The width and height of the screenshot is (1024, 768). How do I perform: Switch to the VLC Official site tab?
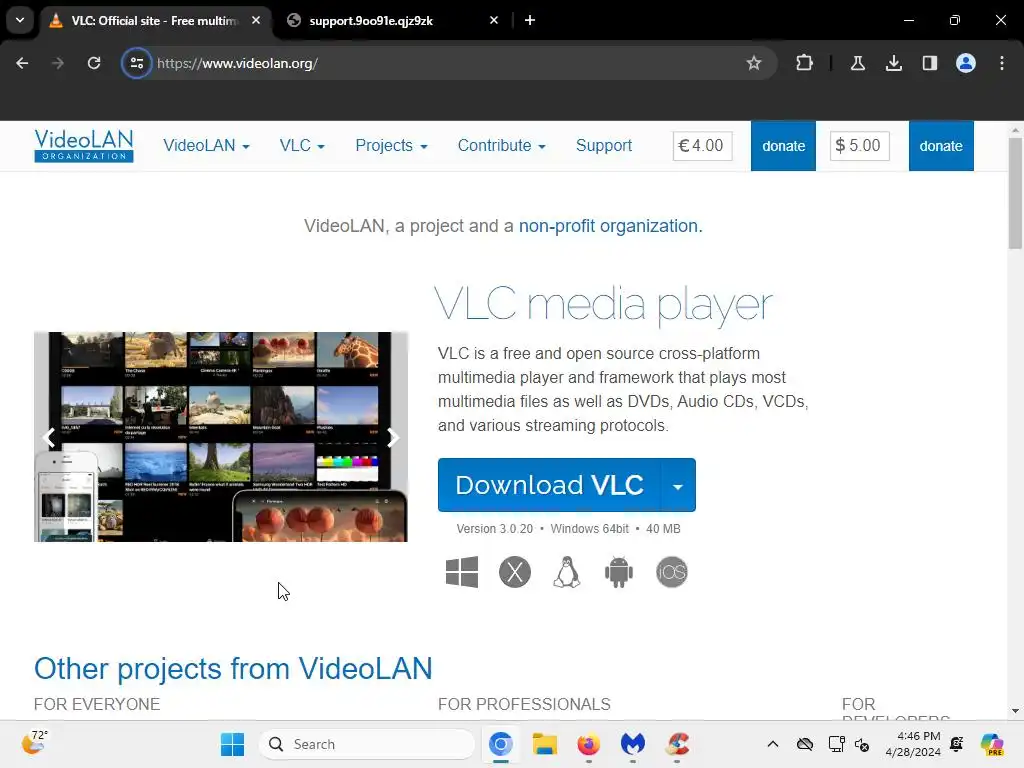coord(154,20)
